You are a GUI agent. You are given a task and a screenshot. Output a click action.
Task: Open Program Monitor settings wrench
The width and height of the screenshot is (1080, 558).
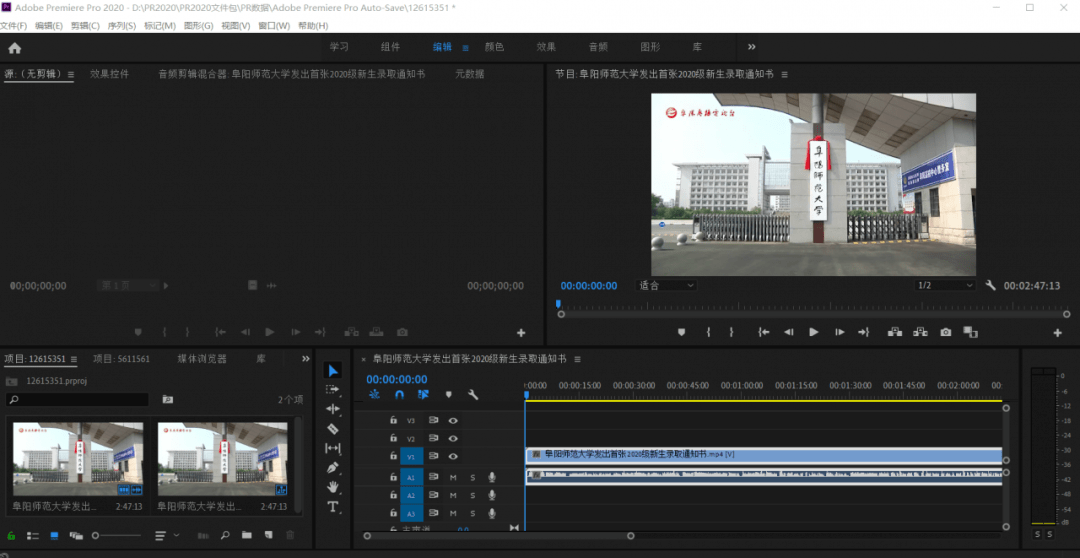(990, 285)
